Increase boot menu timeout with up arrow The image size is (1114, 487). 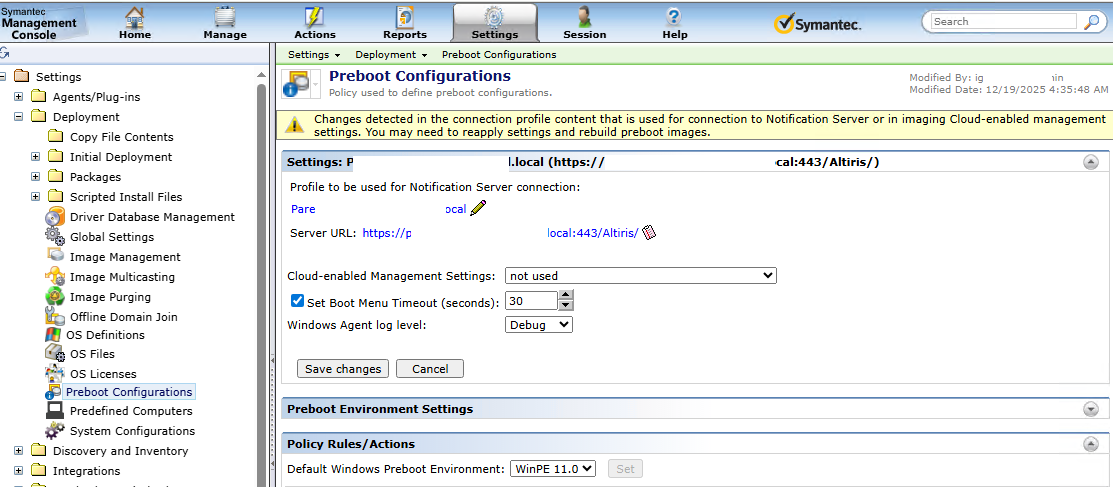coord(566,295)
